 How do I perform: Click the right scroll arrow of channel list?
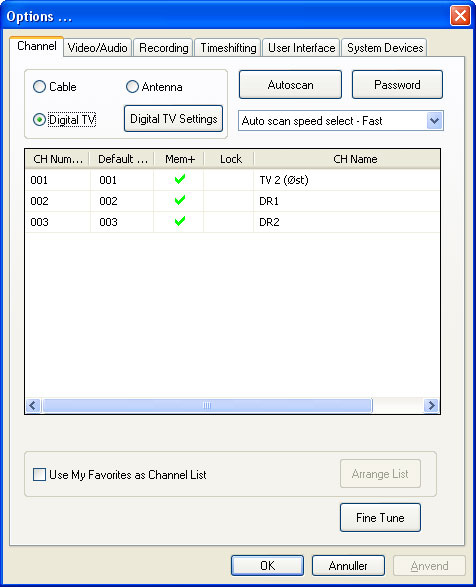click(x=431, y=405)
